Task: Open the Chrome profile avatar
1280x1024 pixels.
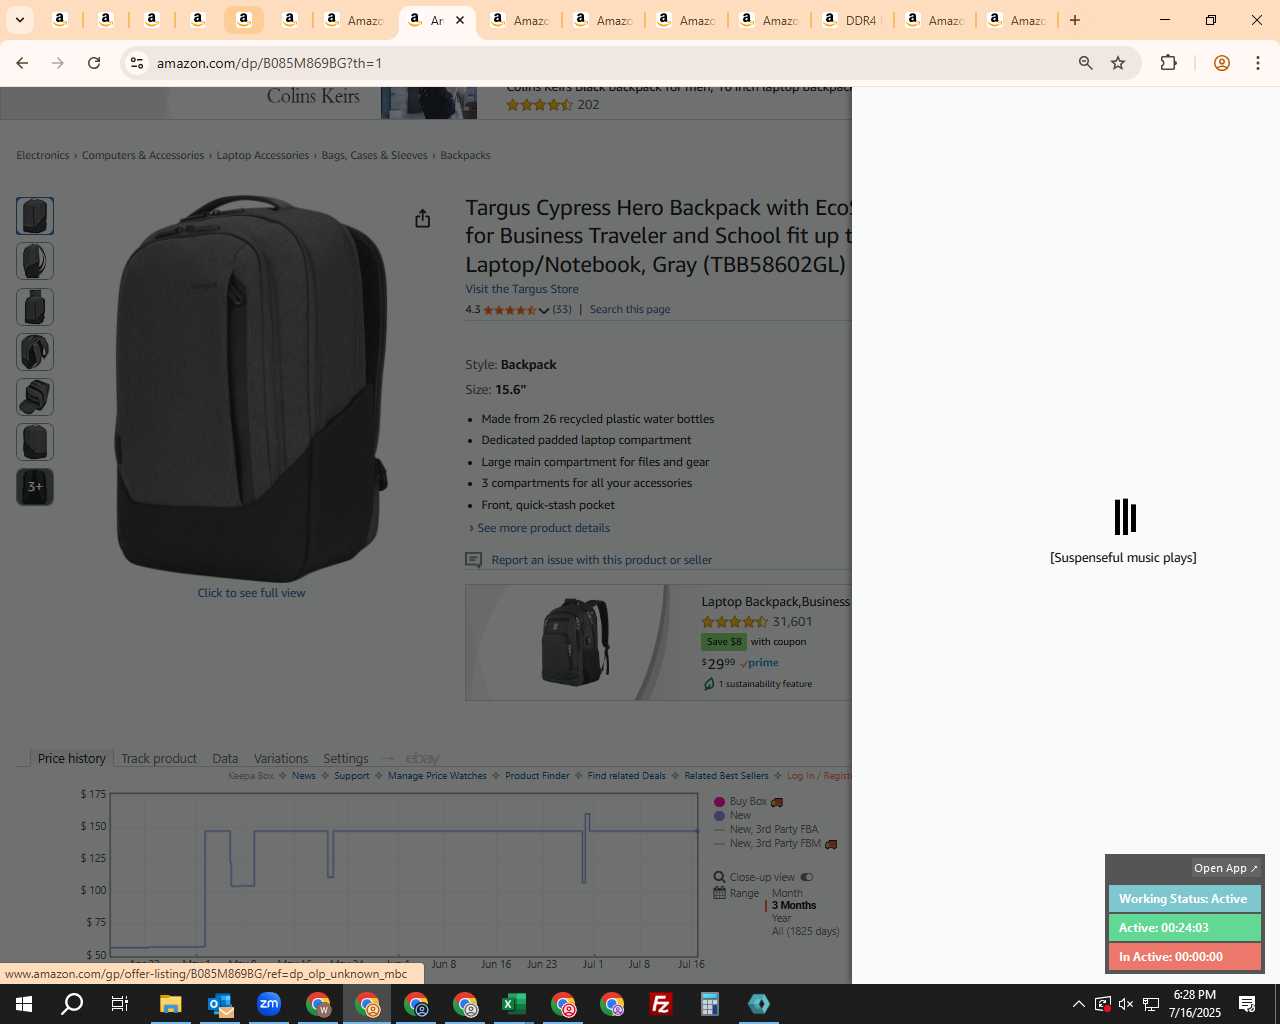Action: tap(1221, 63)
